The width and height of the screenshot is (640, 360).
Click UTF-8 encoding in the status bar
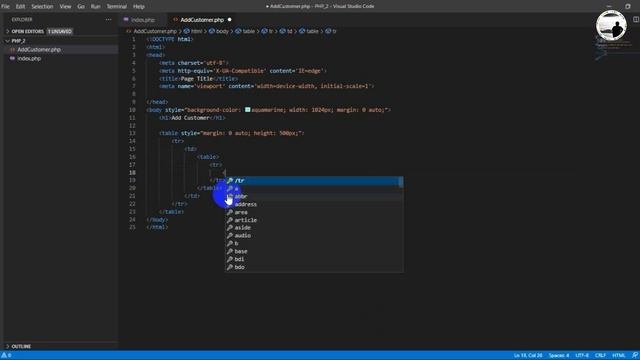click(582, 356)
